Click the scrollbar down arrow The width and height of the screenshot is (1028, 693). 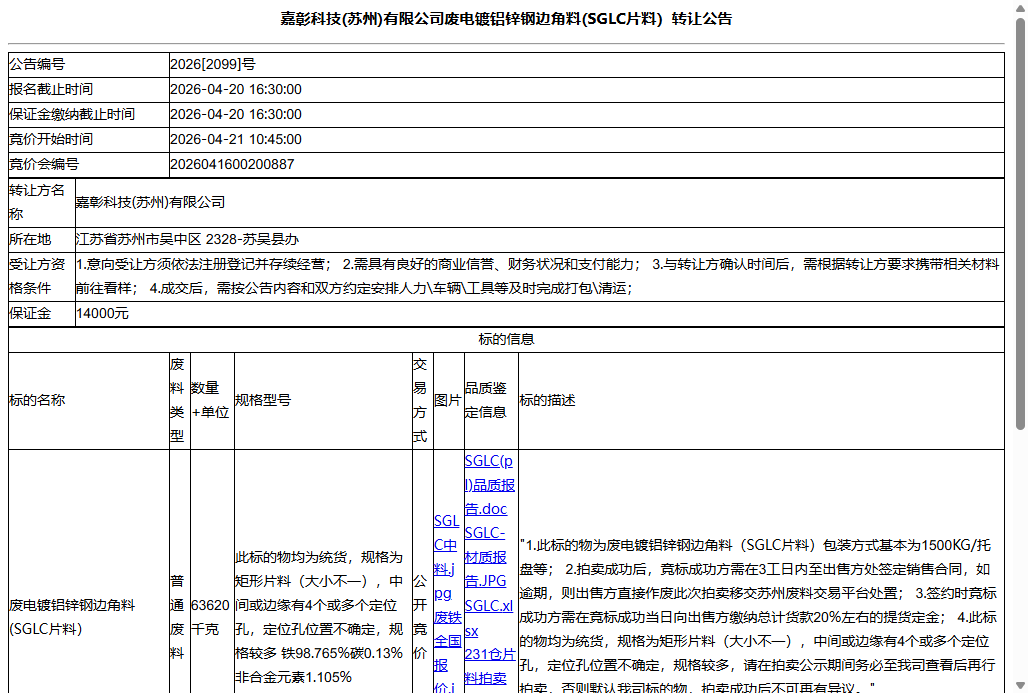[1020, 686]
